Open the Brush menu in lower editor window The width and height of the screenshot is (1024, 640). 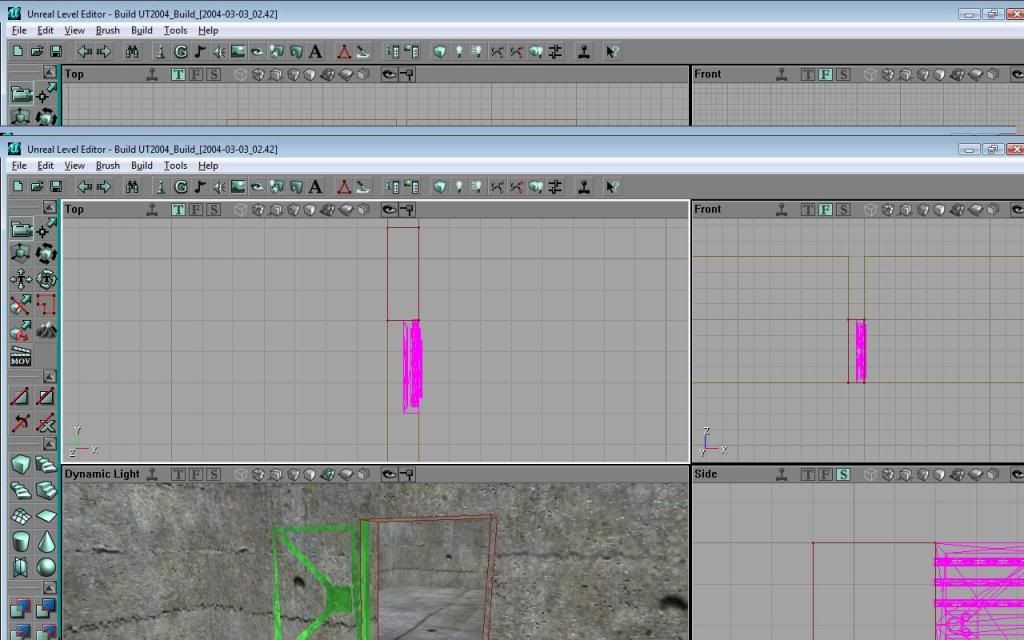[x=107, y=166]
